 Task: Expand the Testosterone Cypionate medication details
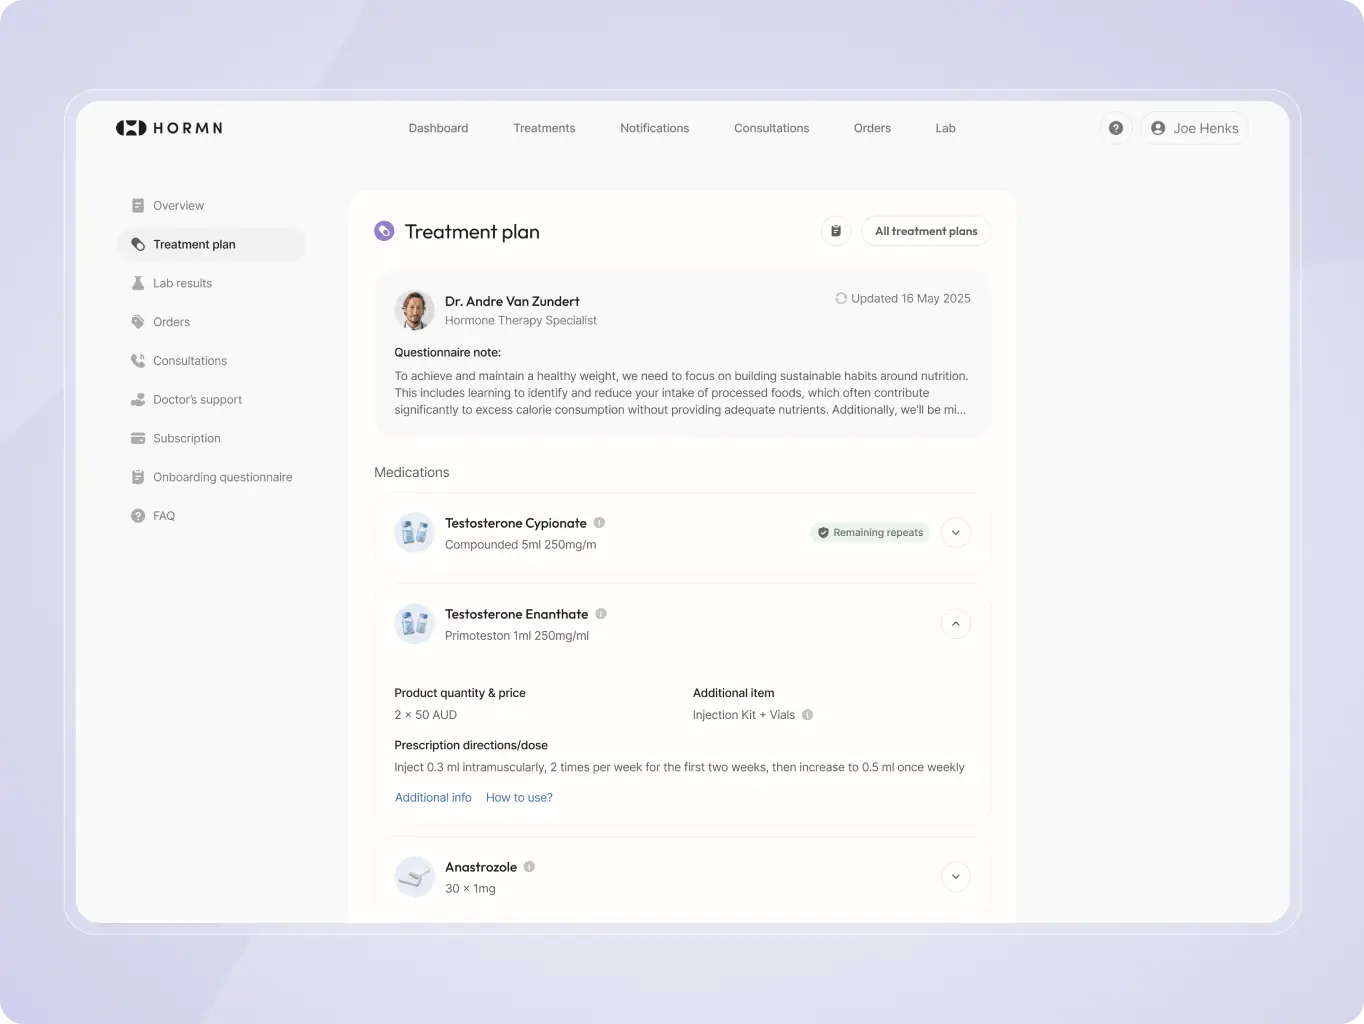pos(955,533)
